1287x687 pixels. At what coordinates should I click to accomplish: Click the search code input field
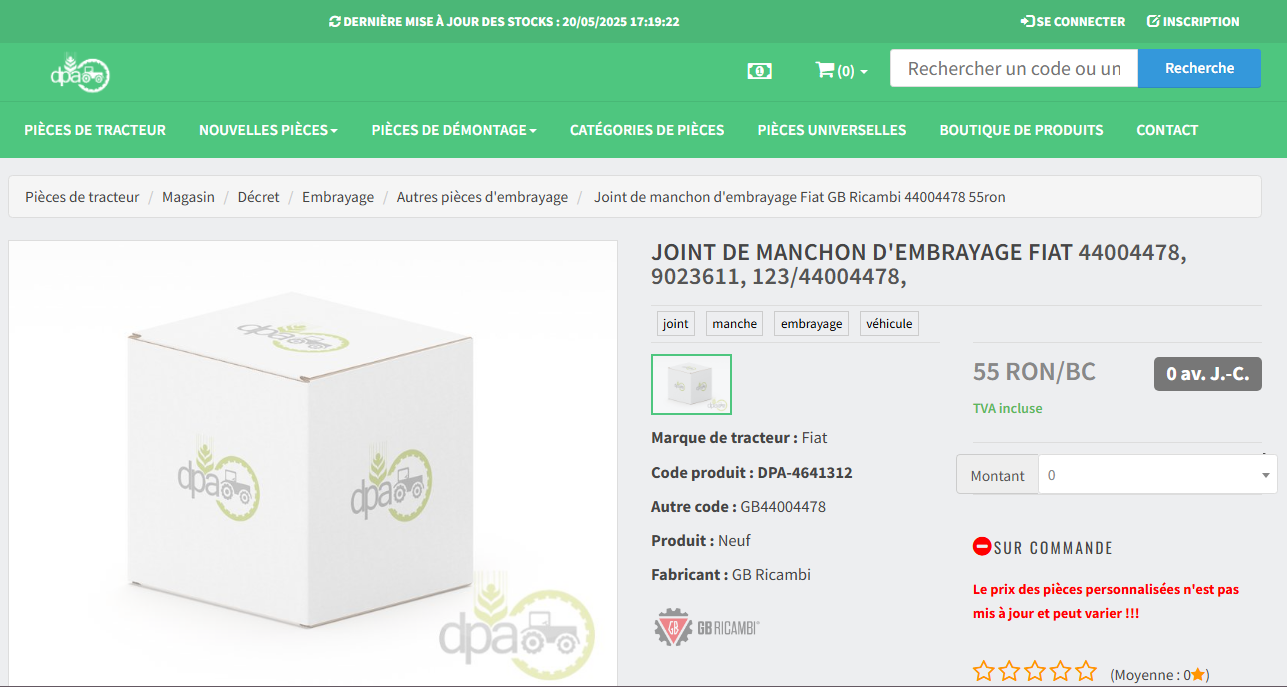(1014, 68)
